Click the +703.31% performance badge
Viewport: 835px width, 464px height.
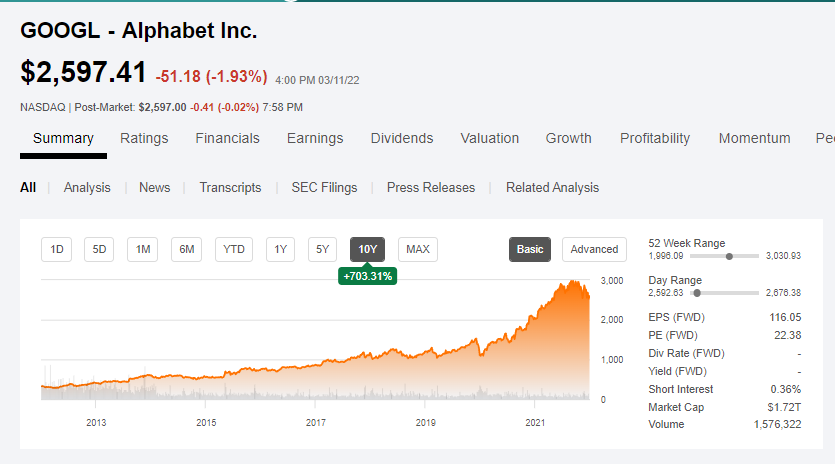point(367,276)
